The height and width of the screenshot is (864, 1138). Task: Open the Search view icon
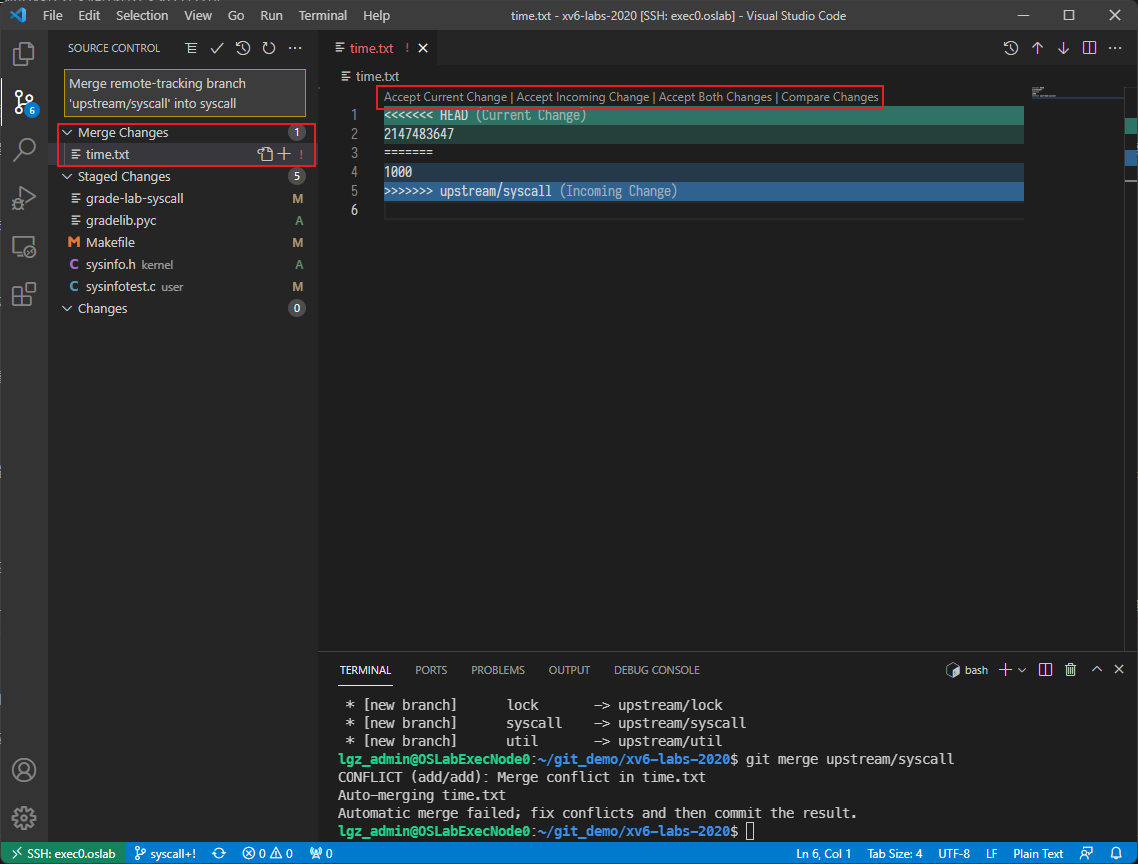24,150
